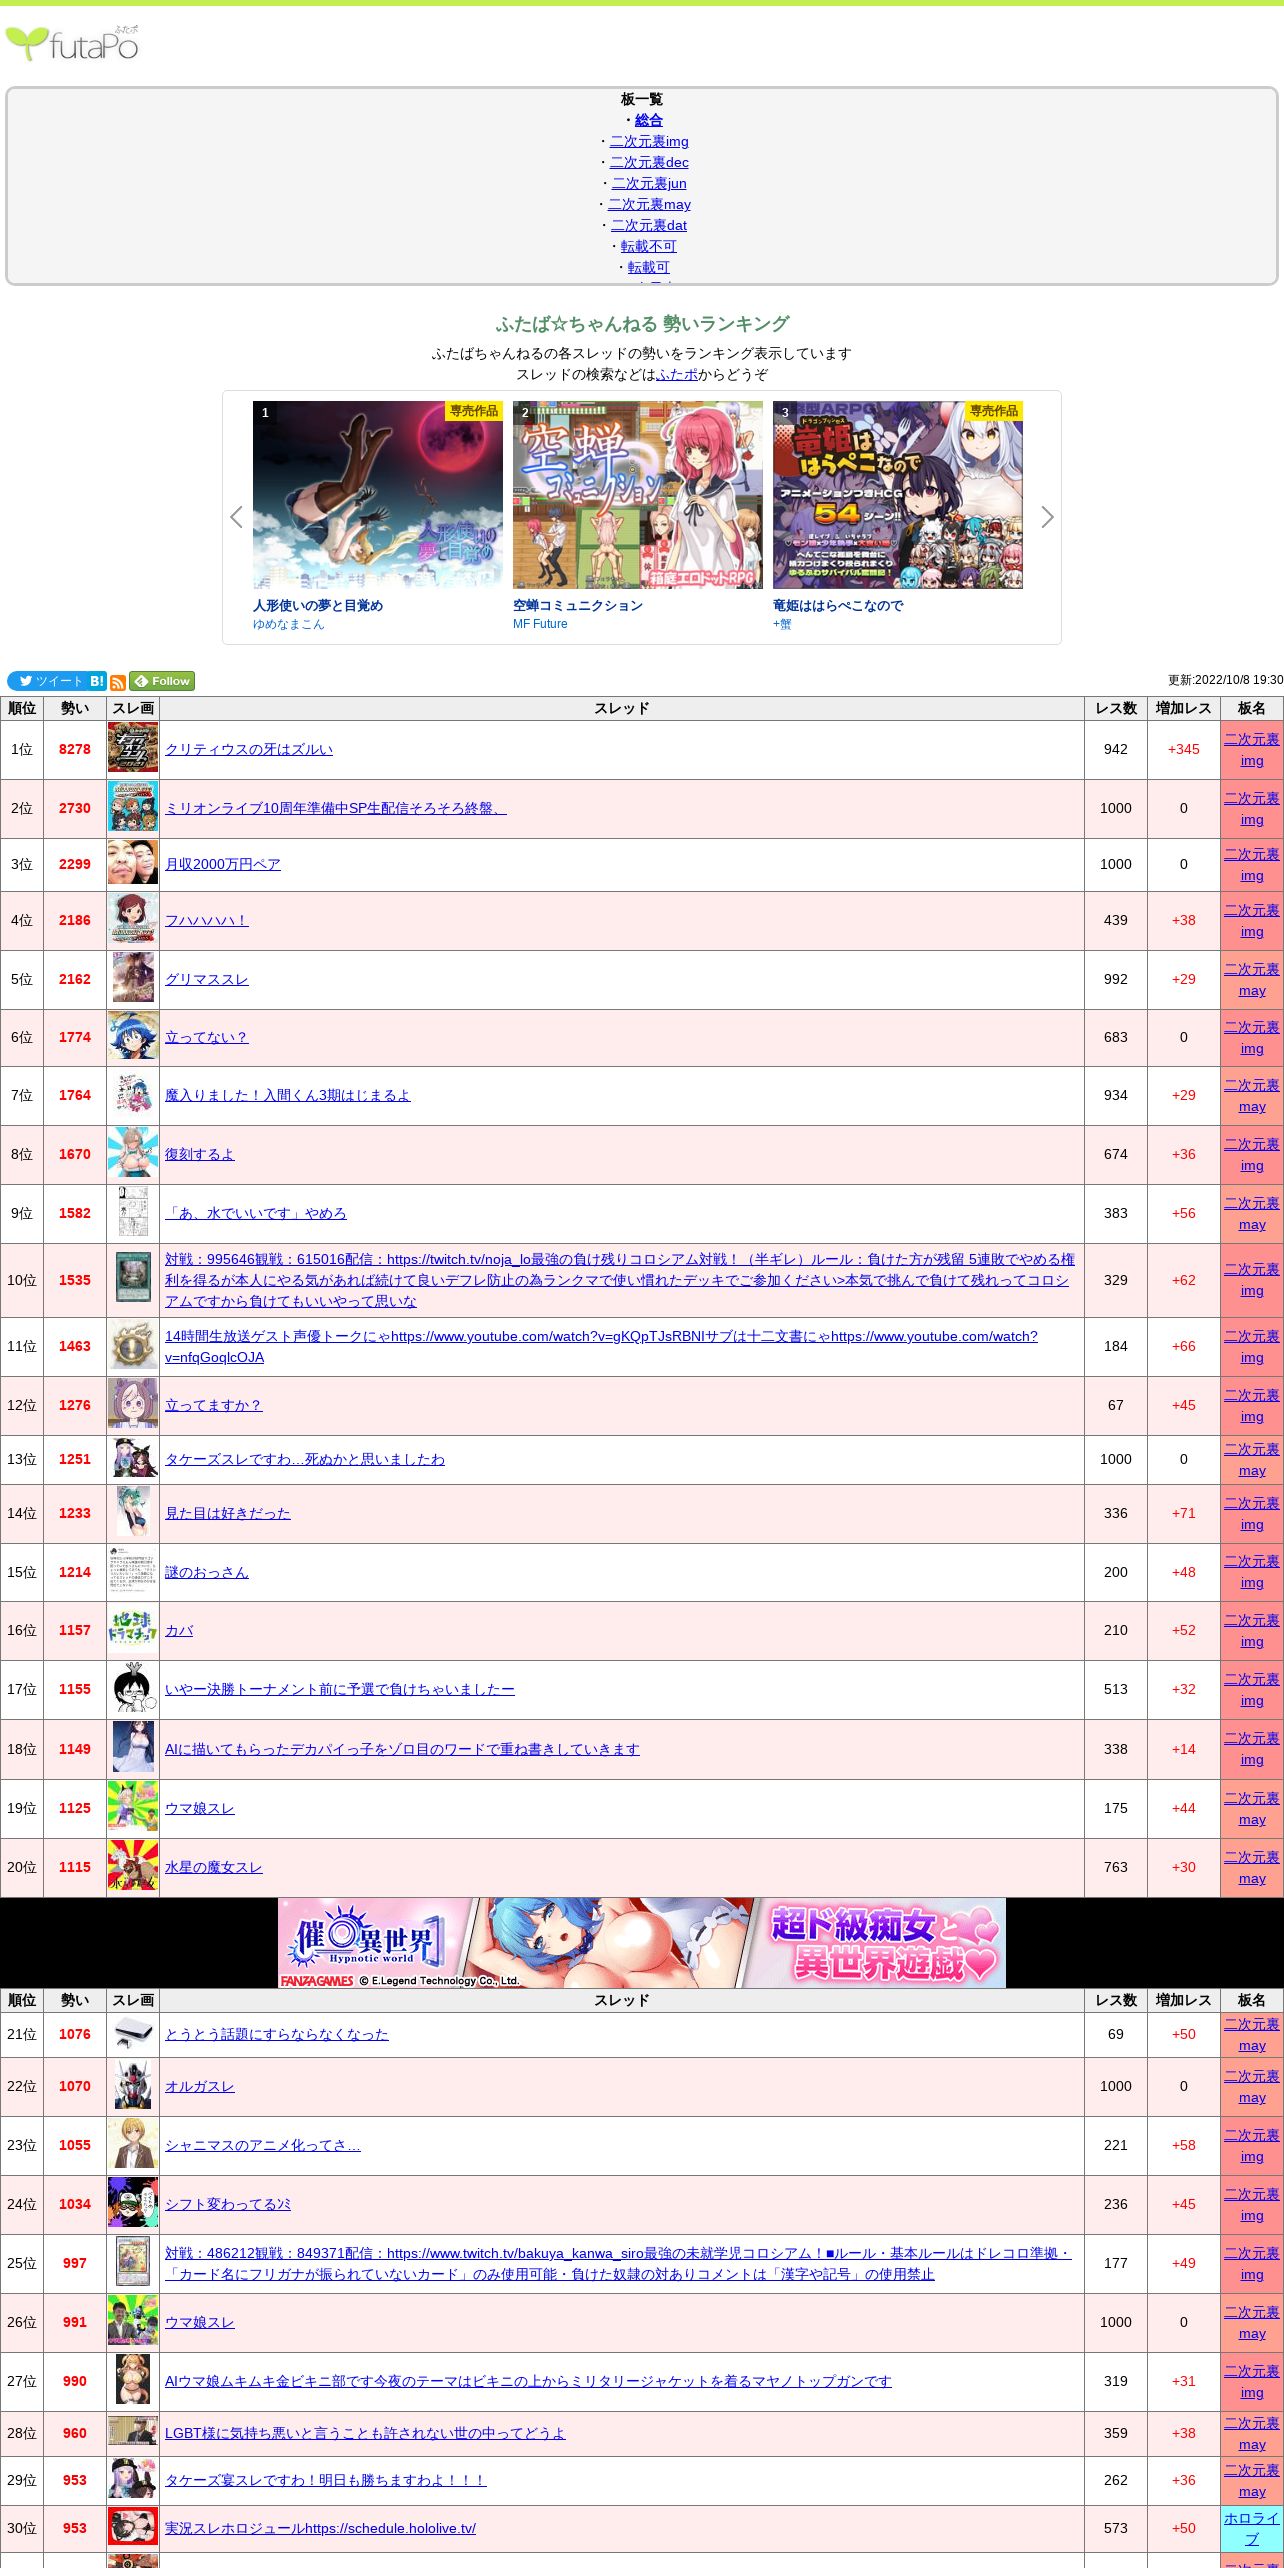
Task: Open thread フハハハハ！
Action: click(x=207, y=920)
